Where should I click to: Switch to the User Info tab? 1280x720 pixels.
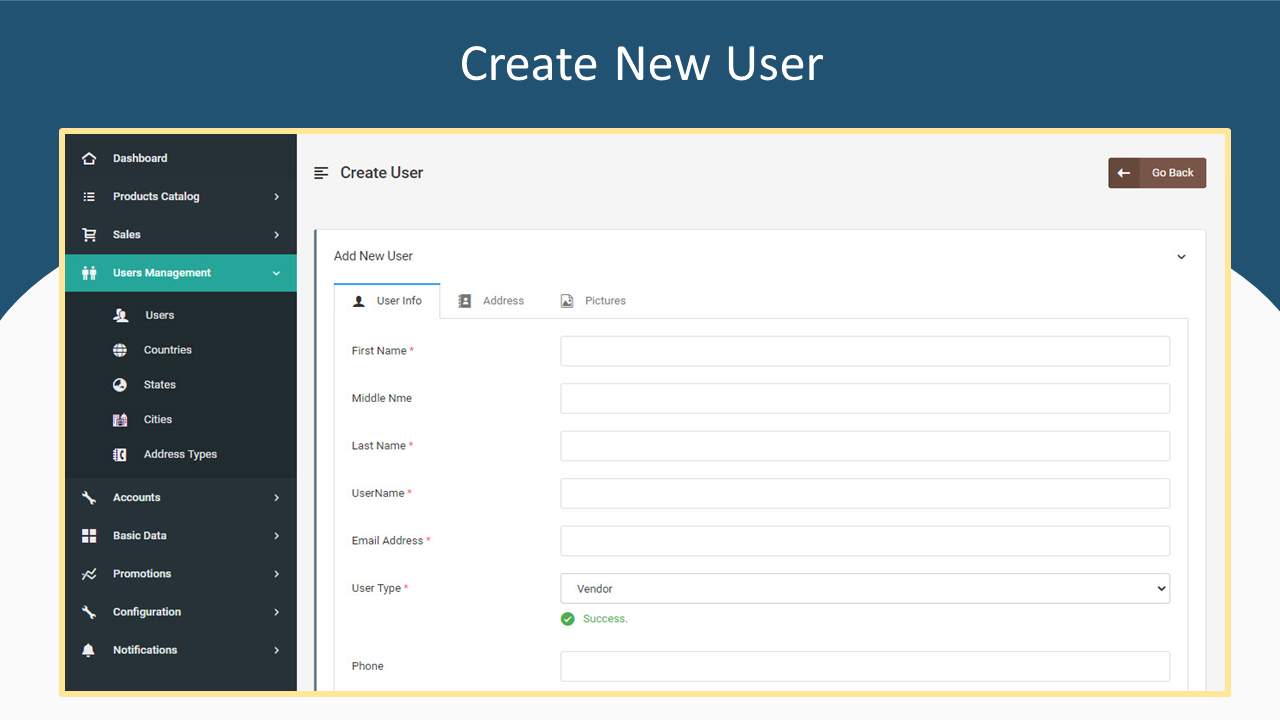pos(387,301)
